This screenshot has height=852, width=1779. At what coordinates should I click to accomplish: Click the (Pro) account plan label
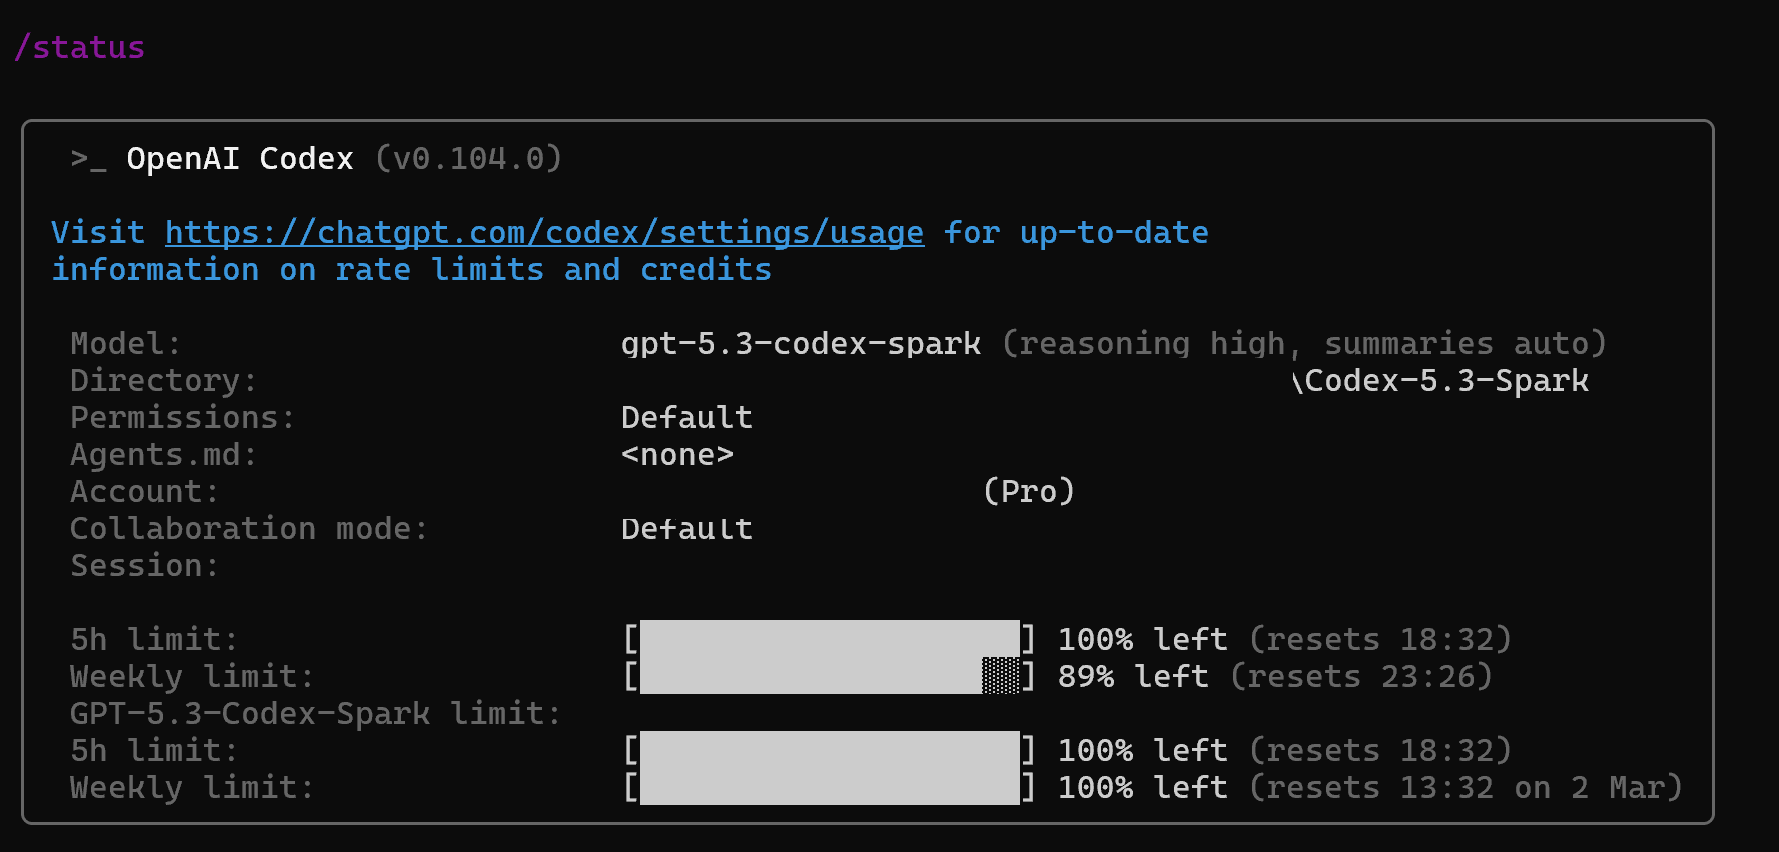click(x=1029, y=492)
